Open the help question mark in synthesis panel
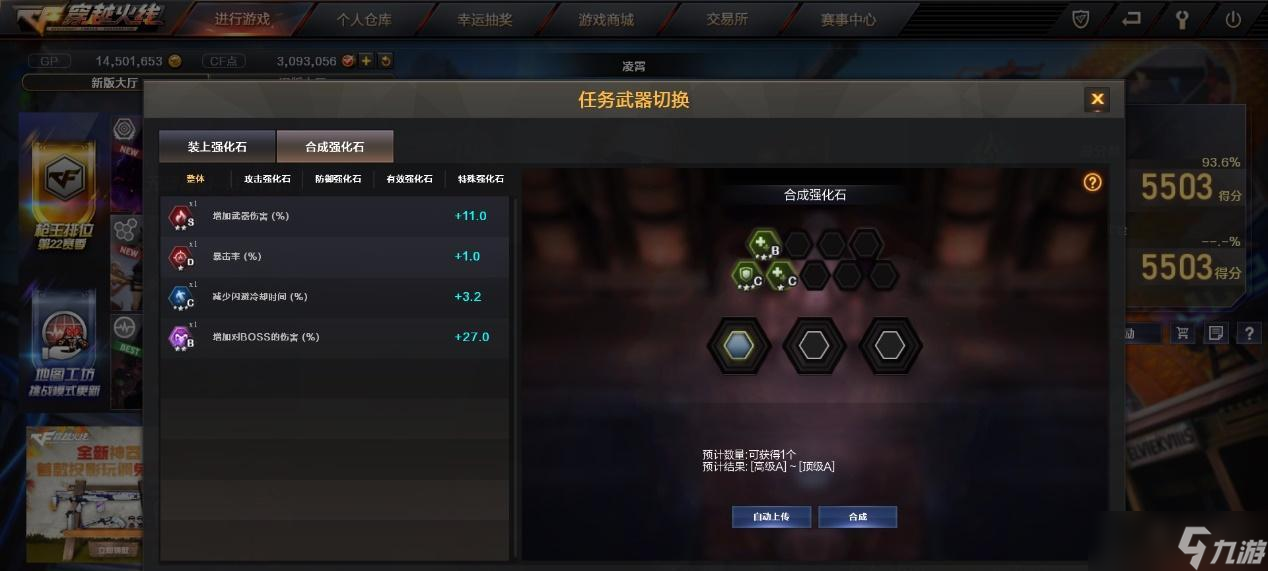Viewport: 1268px width, 571px height. click(1092, 182)
